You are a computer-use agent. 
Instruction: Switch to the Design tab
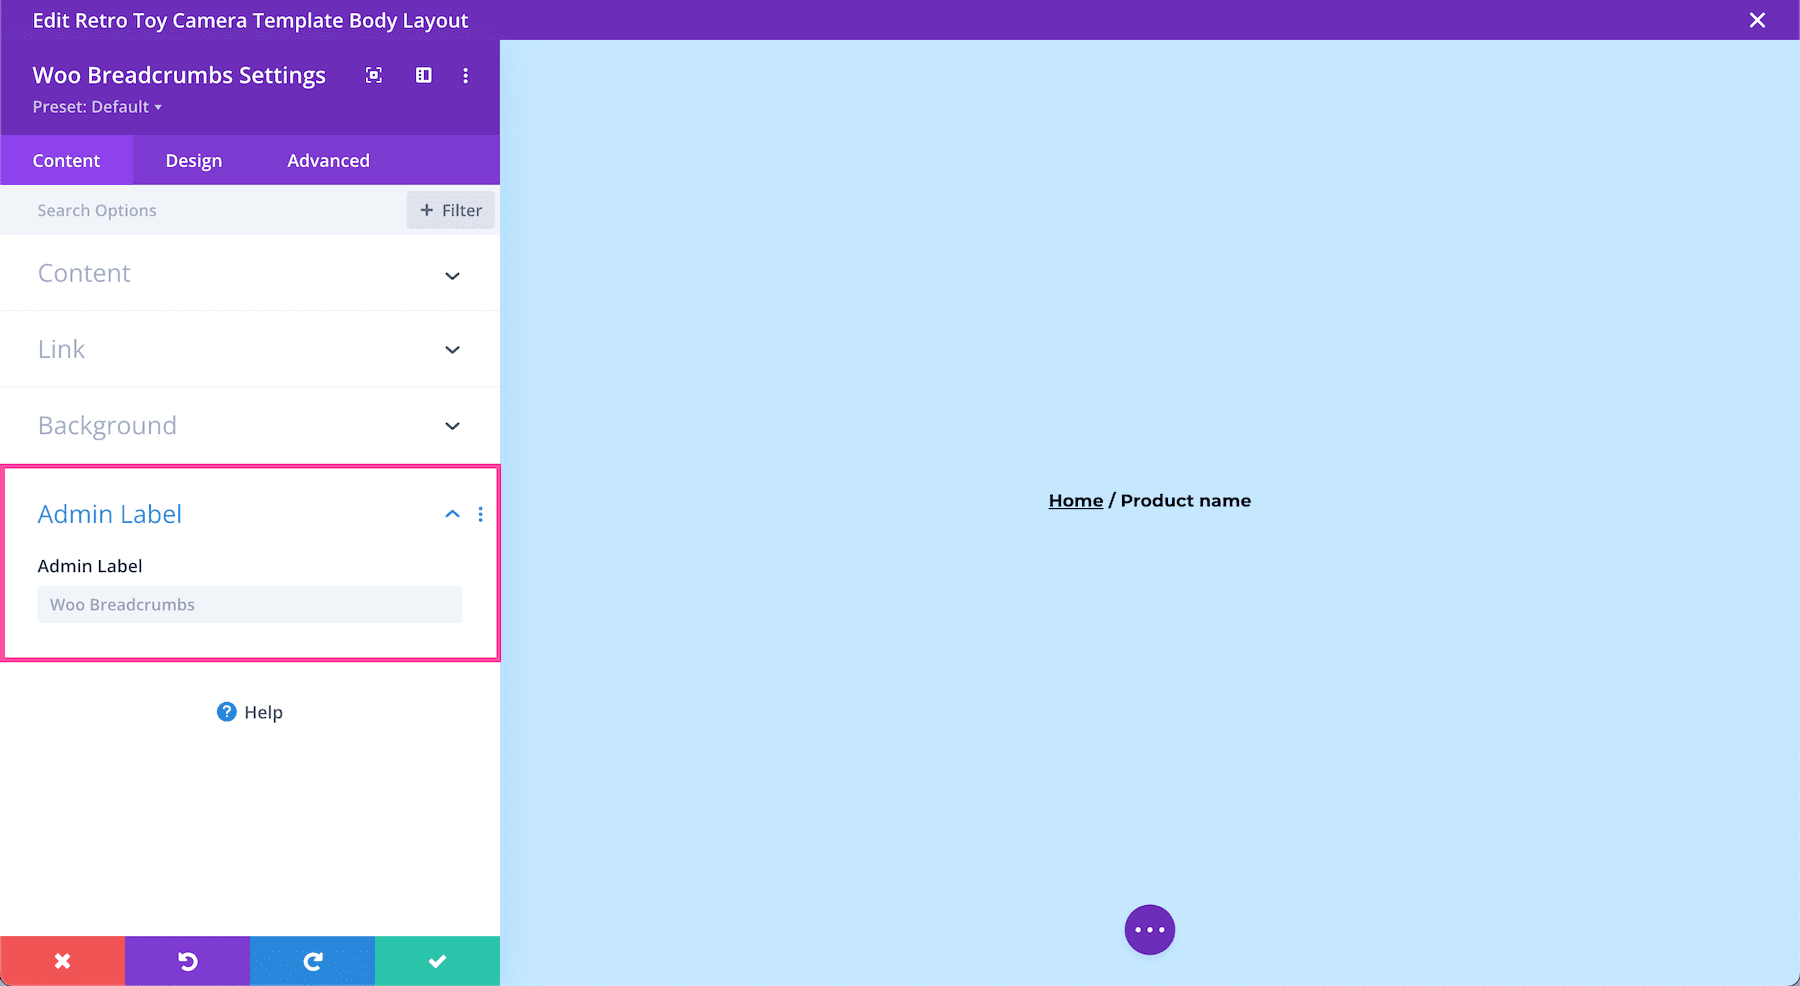(x=193, y=160)
